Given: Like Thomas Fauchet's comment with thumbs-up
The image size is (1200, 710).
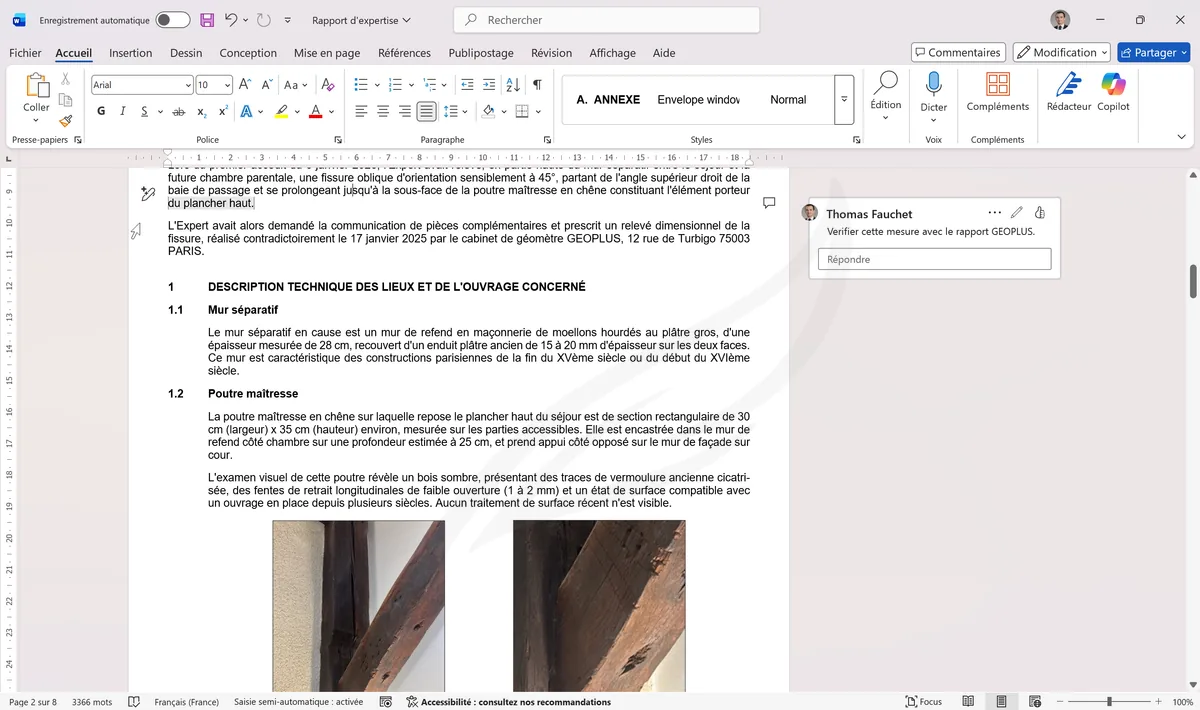Looking at the screenshot, I should [x=1039, y=212].
